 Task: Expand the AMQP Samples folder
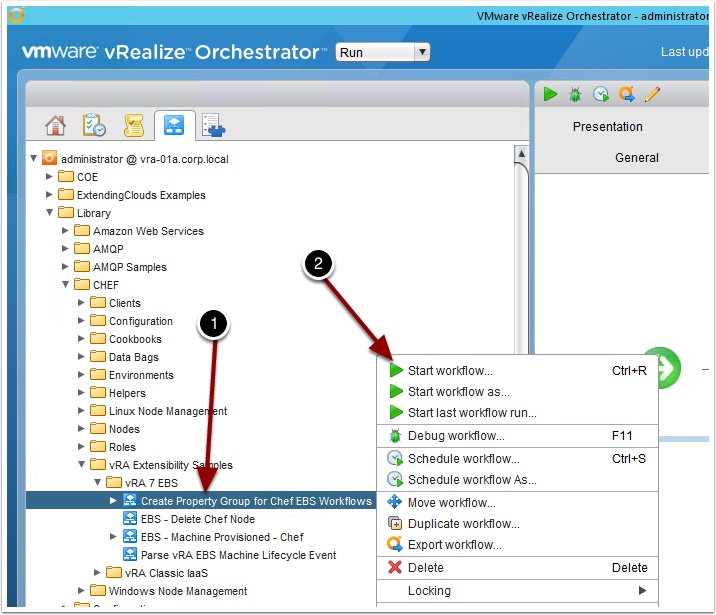click(65, 266)
